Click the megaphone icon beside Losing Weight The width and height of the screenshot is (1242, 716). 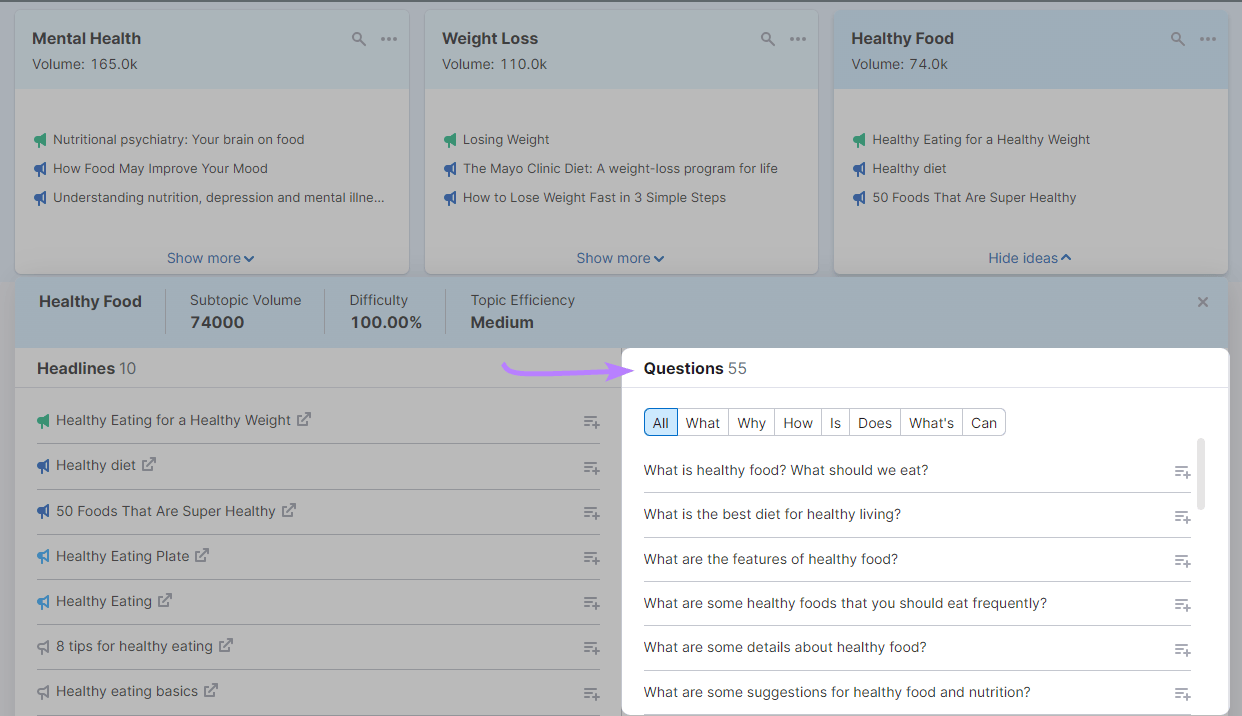[450, 139]
